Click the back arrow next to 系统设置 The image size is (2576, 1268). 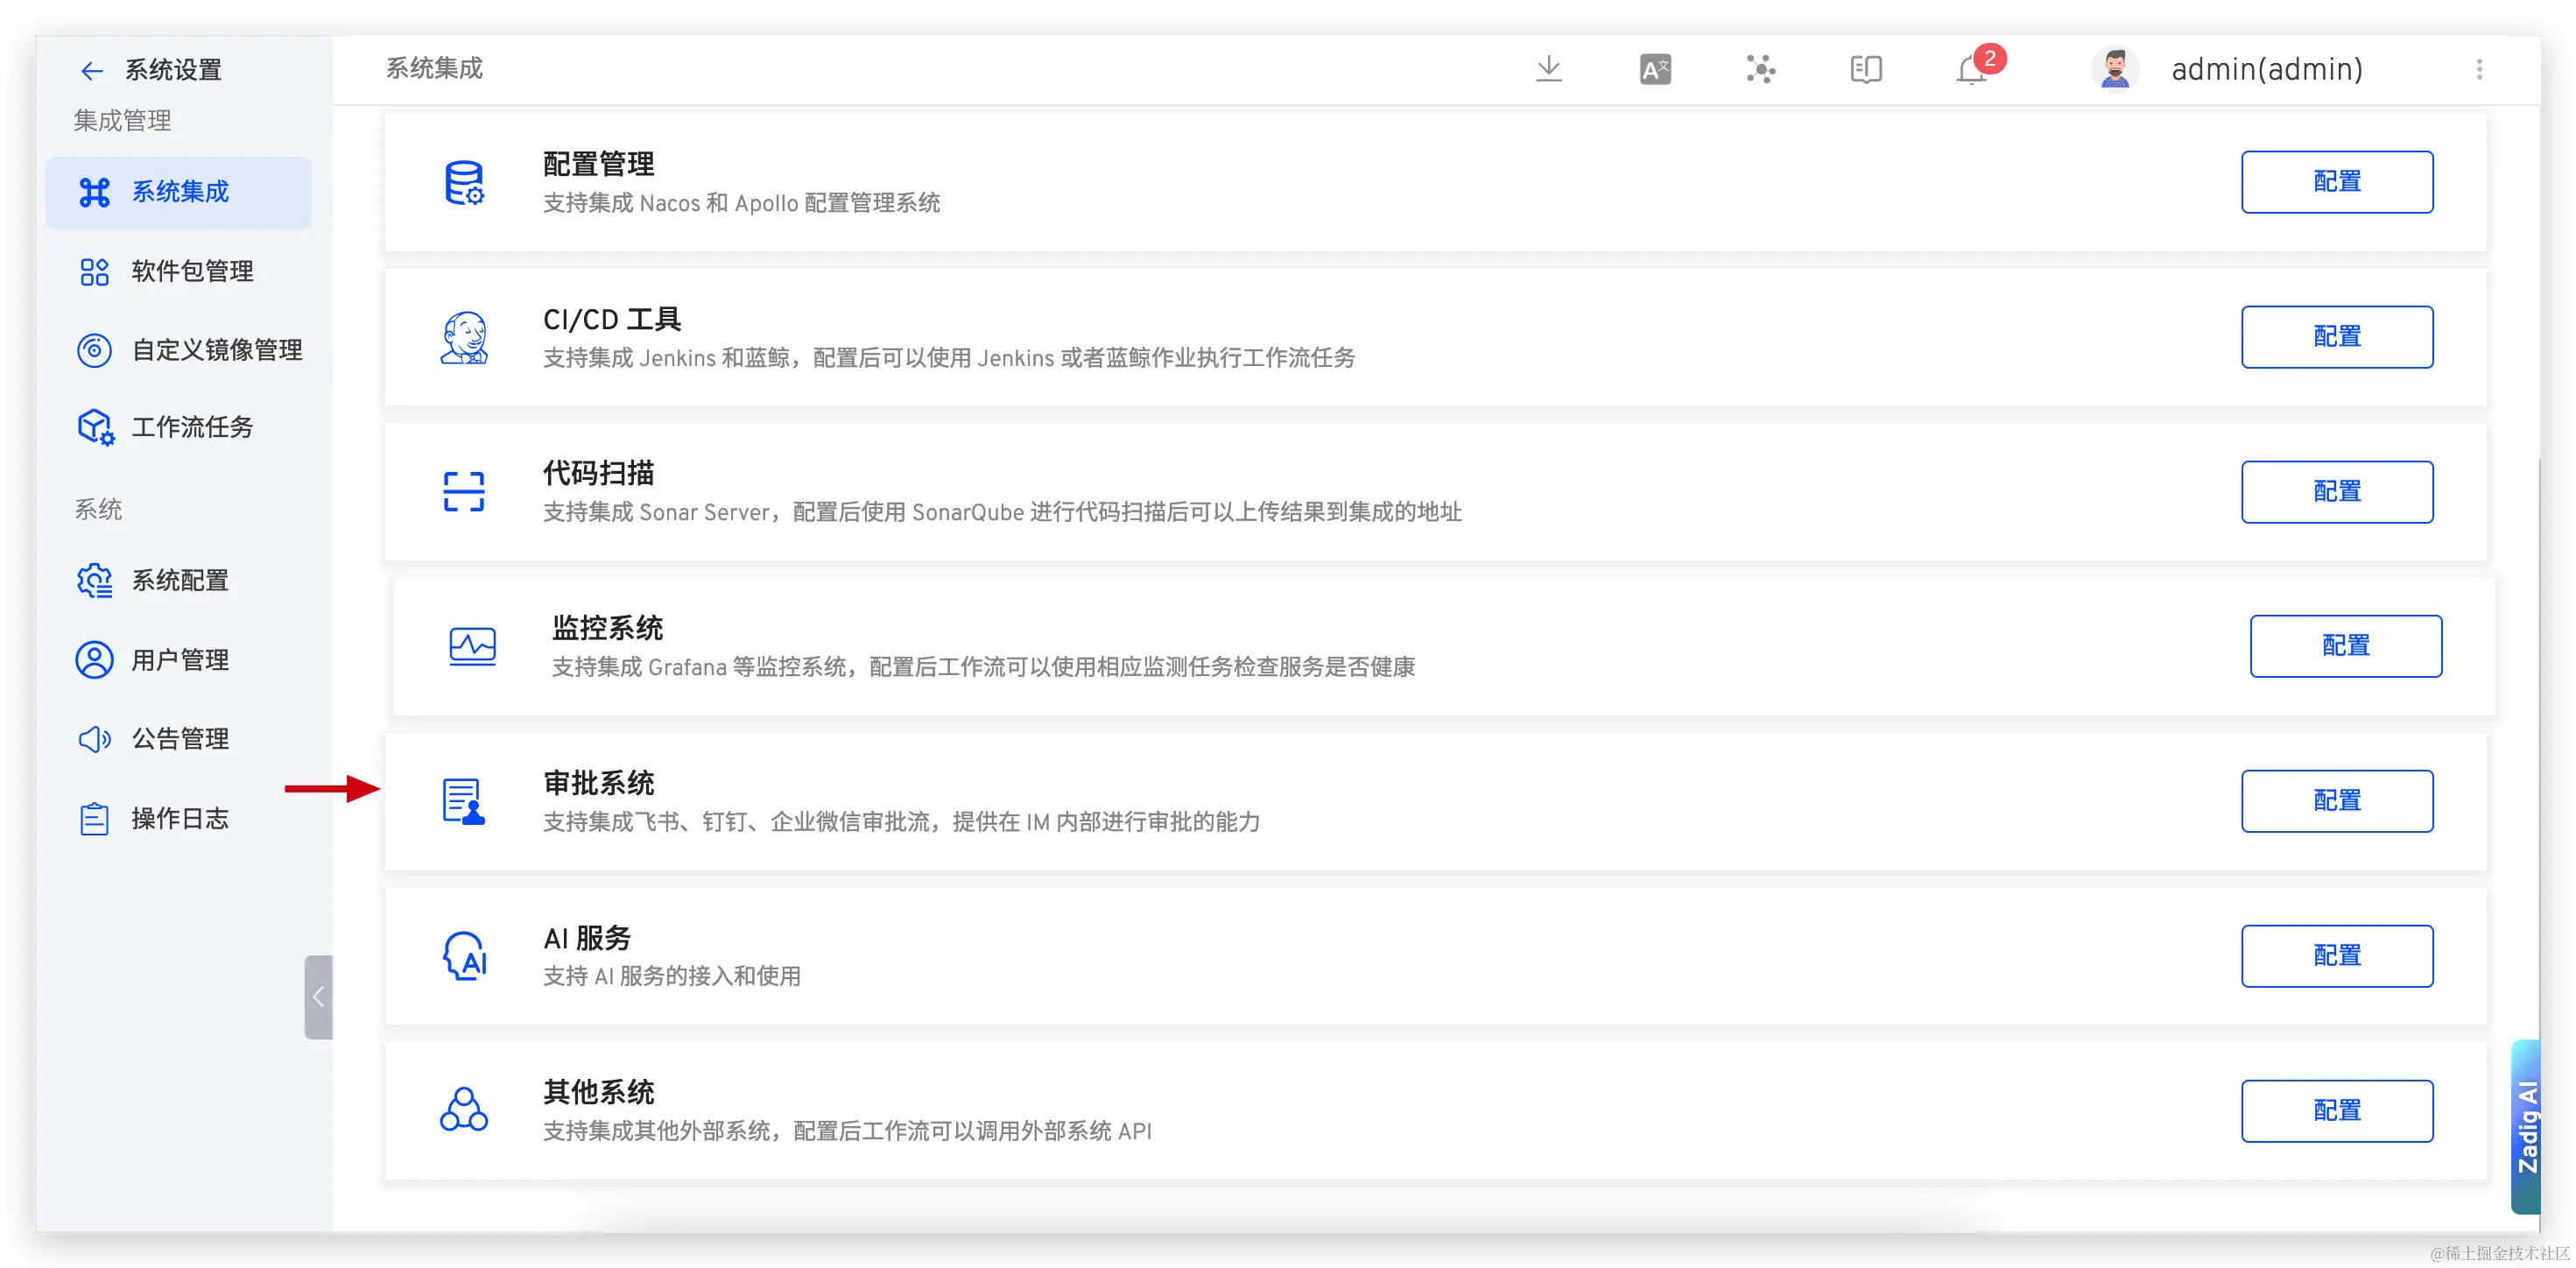(92, 70)
